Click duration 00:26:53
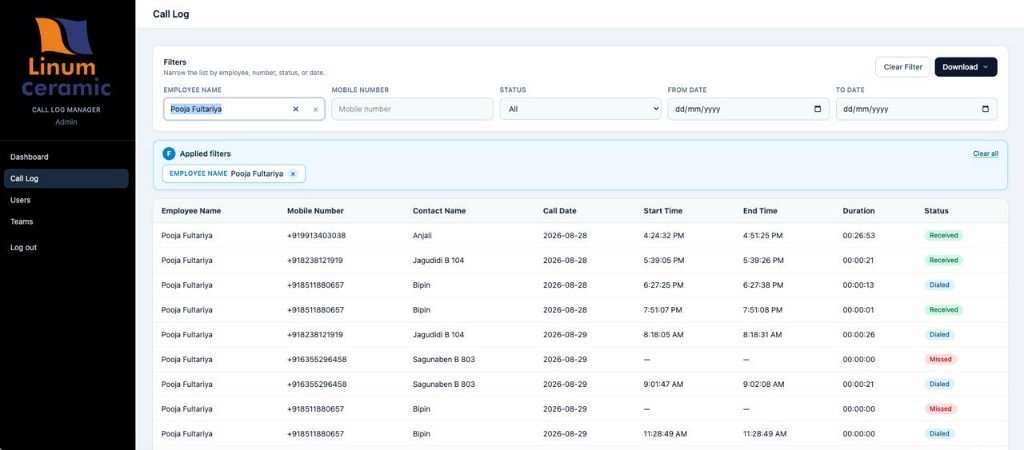This screenshot has width=1024, height=450. [x=859, y=235]
